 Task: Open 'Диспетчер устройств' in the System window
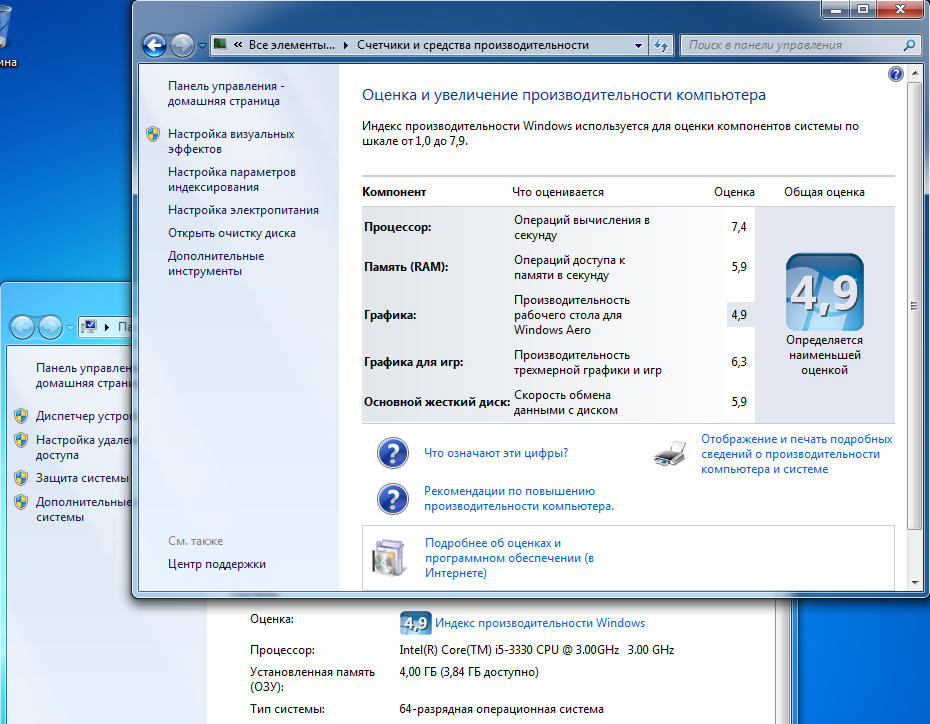click(83, 416)
